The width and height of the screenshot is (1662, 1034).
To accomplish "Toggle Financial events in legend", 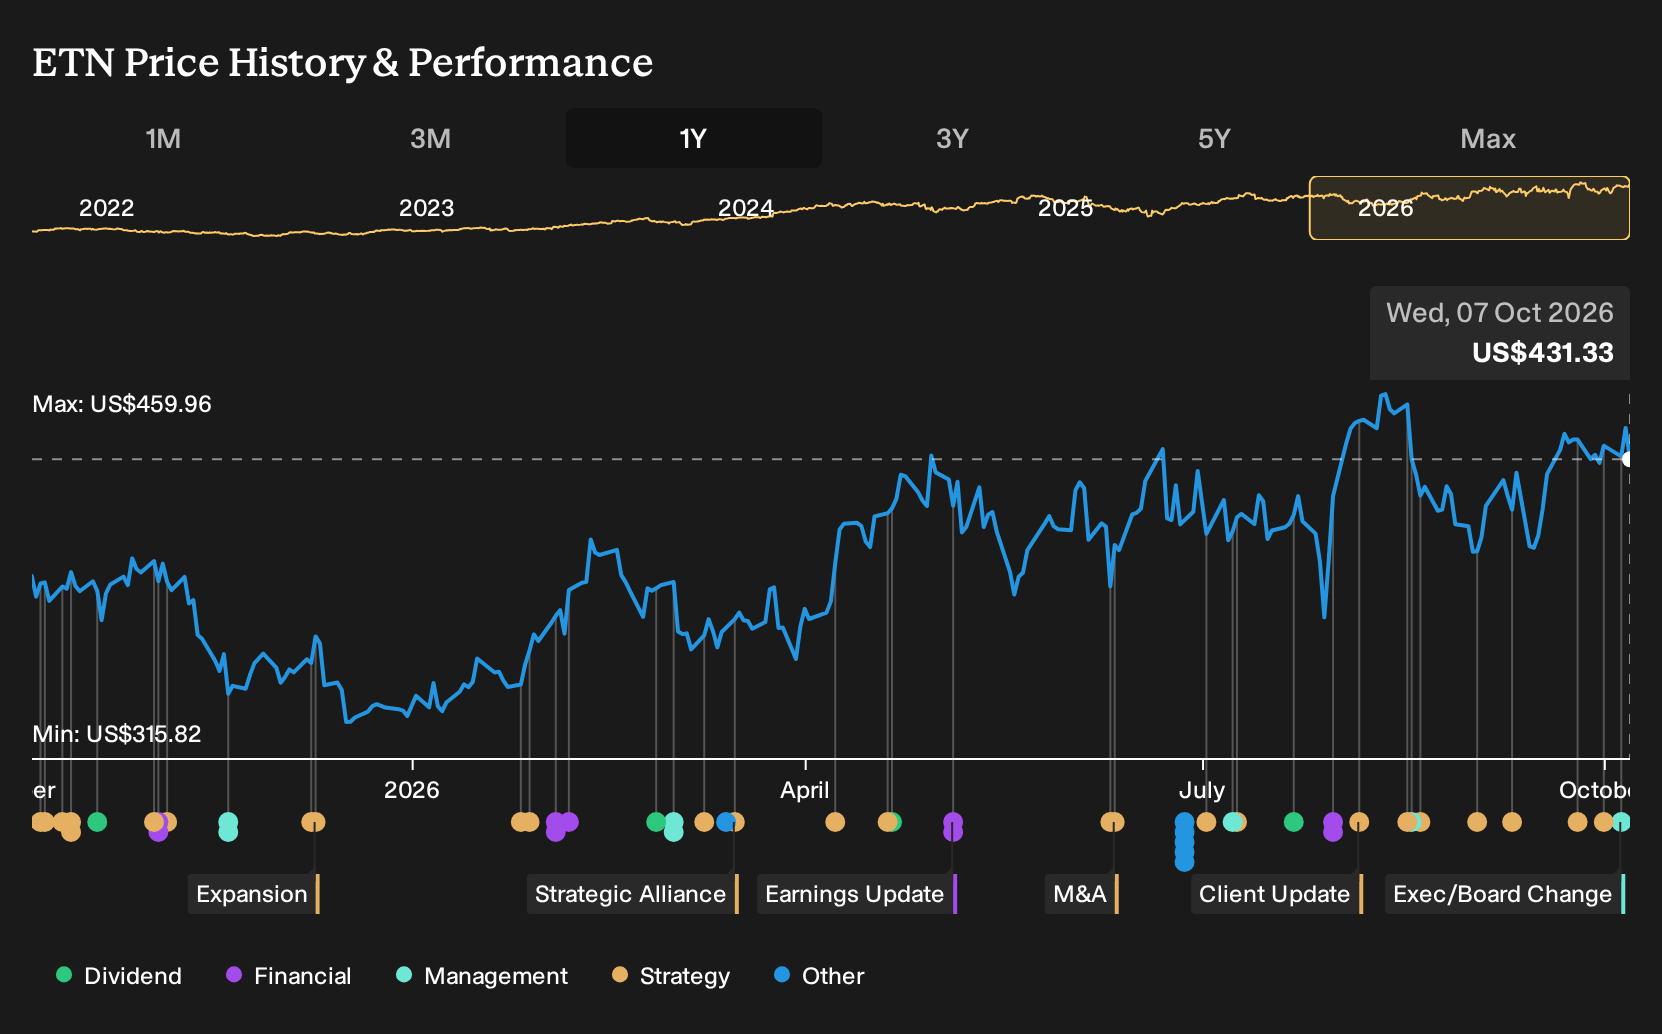I will click(289, 976).
